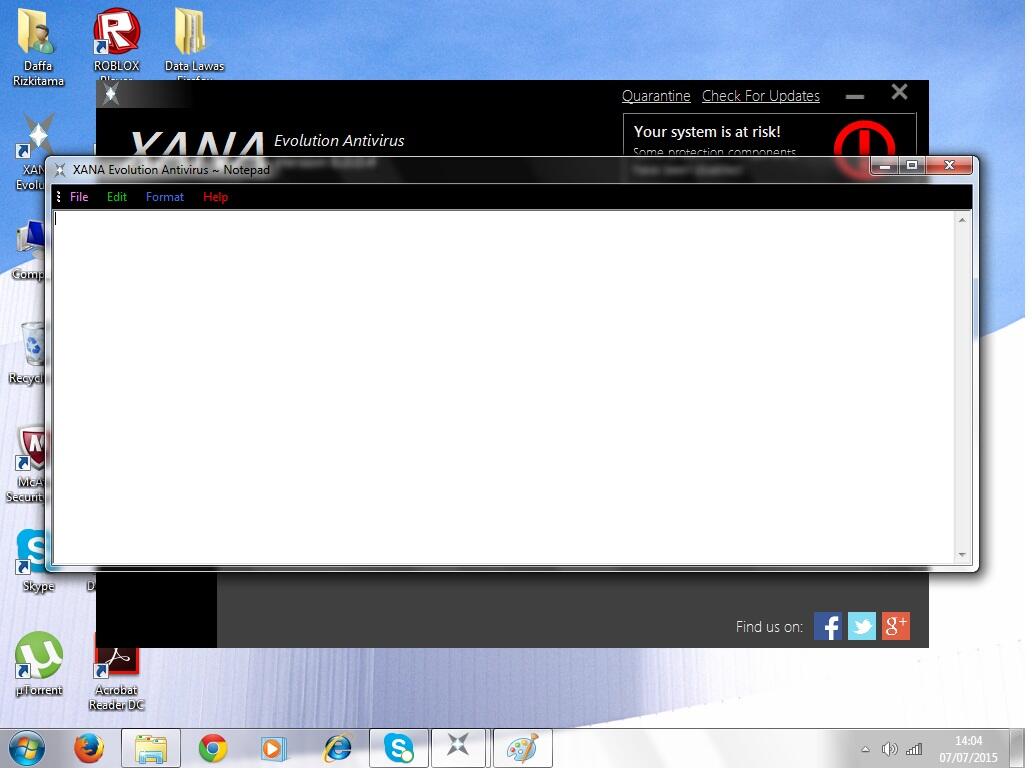Select the Data Lawas Firefox folder
1032x784 pixels.
[194, 44]
